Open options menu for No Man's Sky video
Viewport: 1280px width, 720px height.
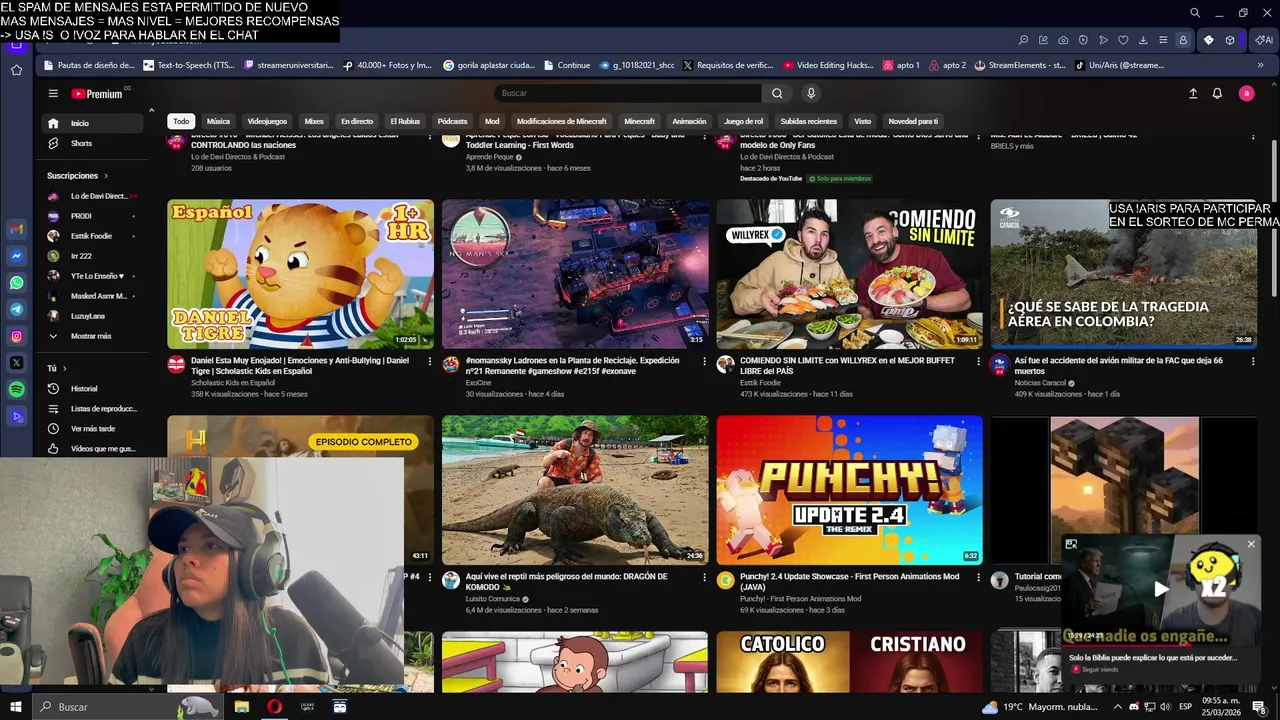point(705,362)
